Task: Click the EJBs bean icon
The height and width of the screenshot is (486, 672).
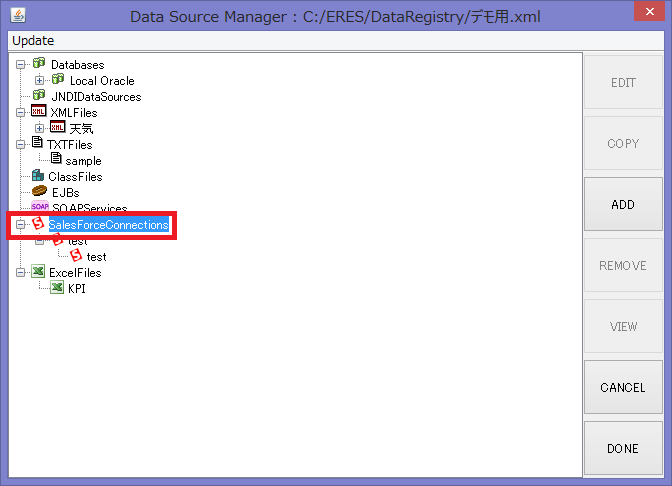Action: 39,191
